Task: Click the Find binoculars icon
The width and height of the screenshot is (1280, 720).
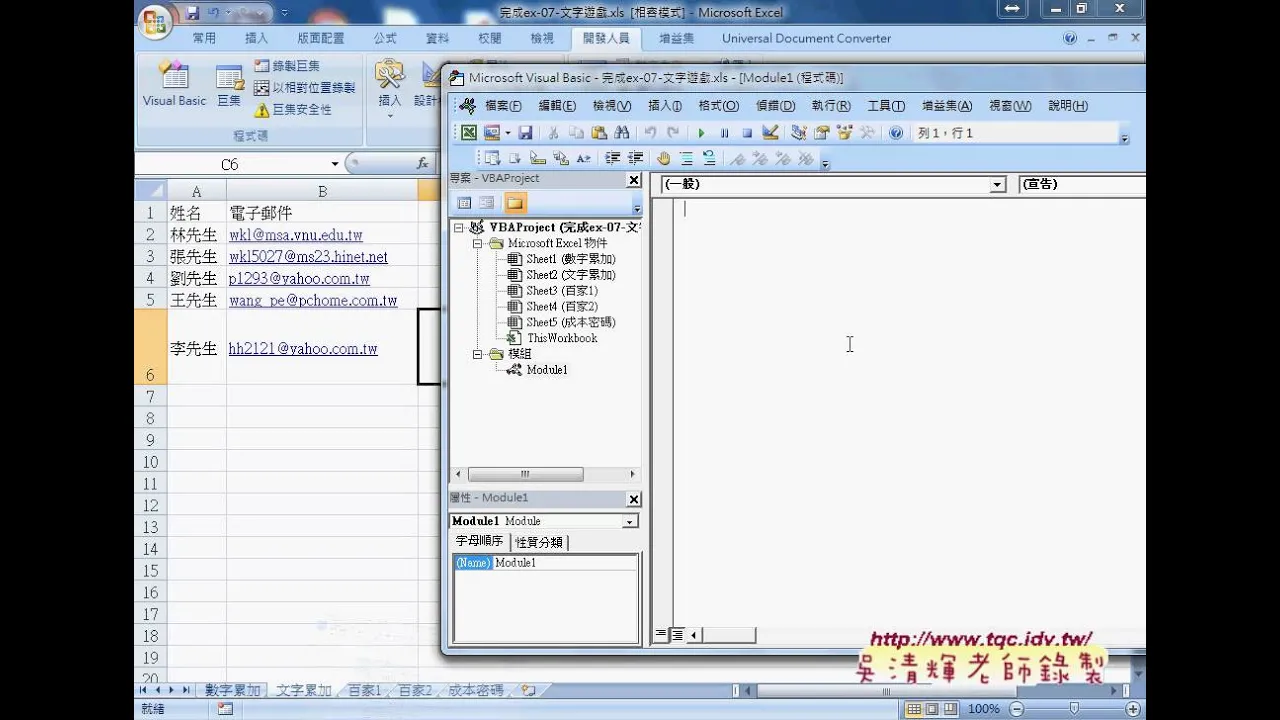Action: tap(622, 133)
